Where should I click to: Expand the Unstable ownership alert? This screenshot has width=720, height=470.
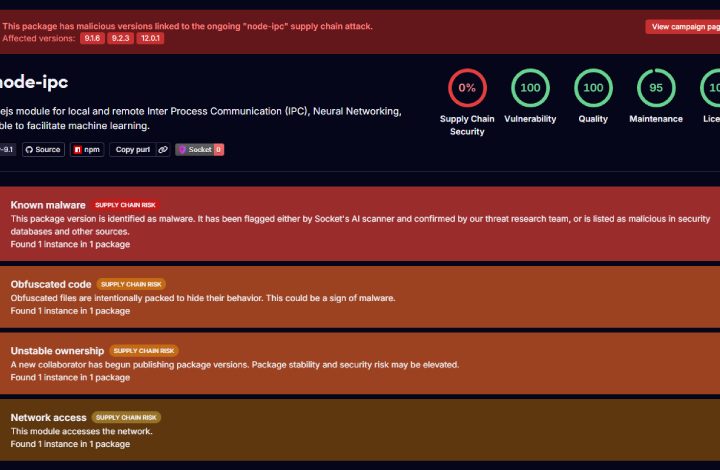[360, 364]
